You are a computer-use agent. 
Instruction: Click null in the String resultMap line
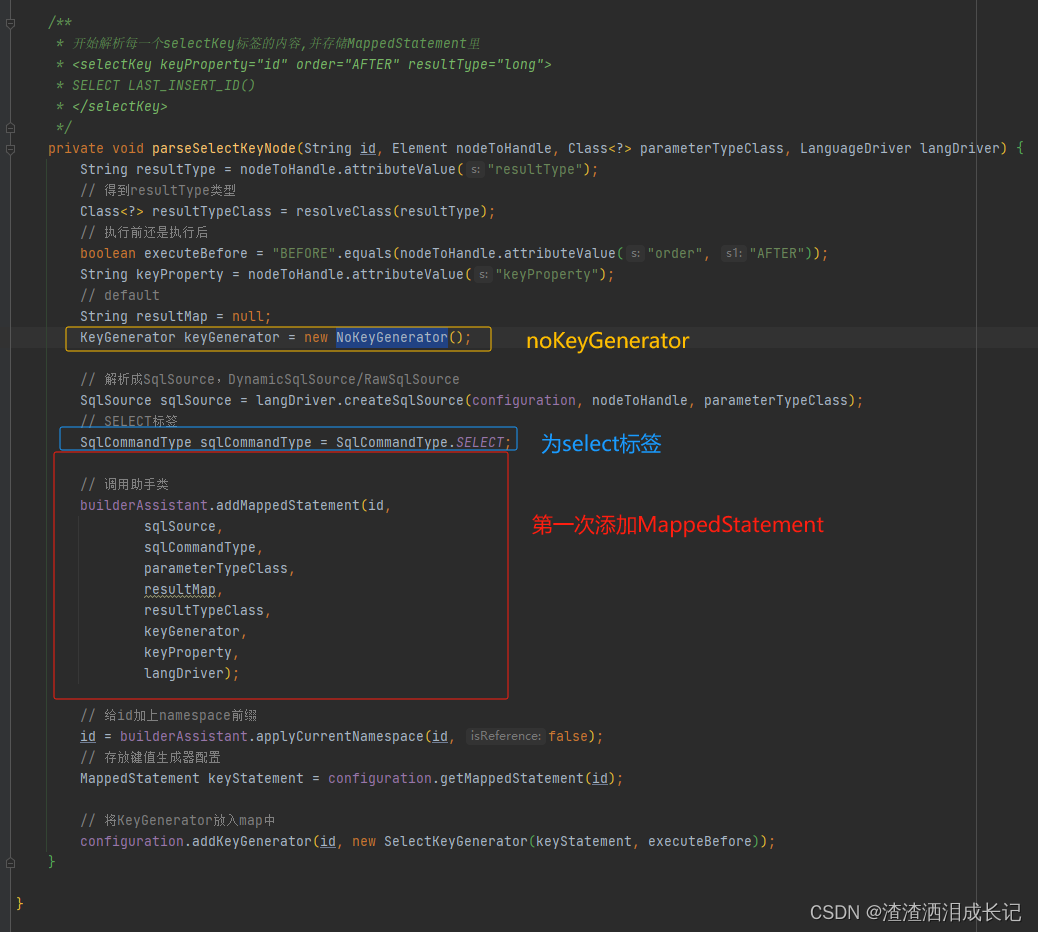pos(248,316)
